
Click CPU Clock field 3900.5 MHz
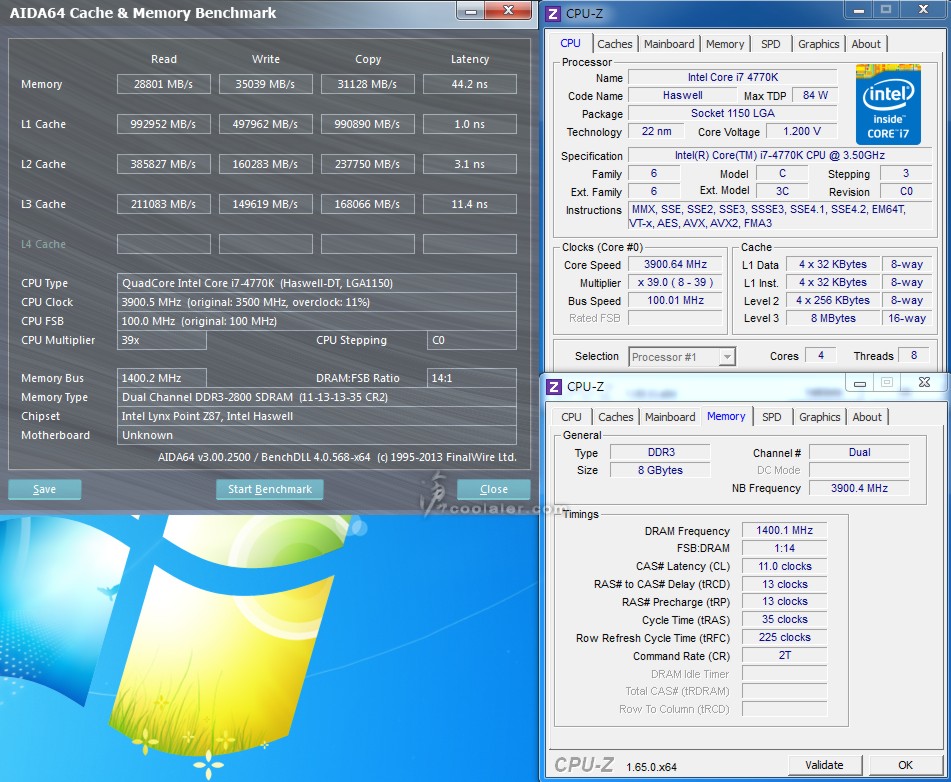317,302
